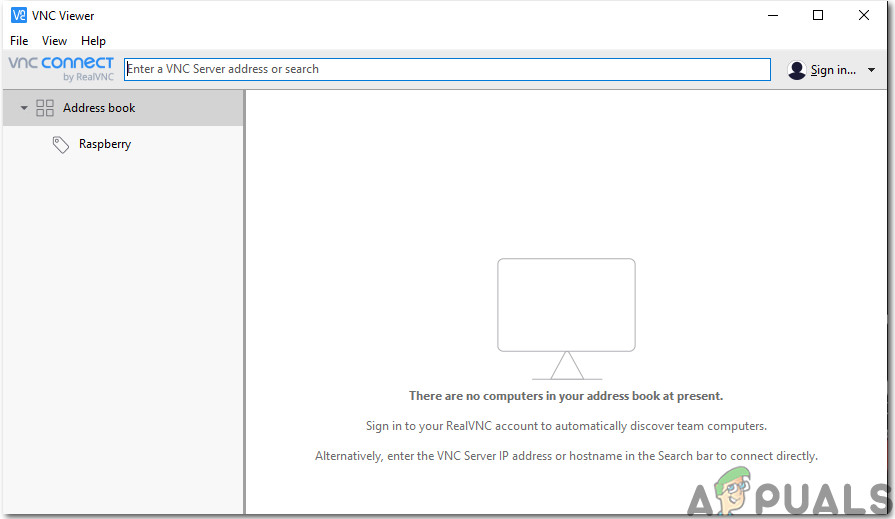Click the Sign in... button text
Viewport: 895px width, 519px height.
833,70
